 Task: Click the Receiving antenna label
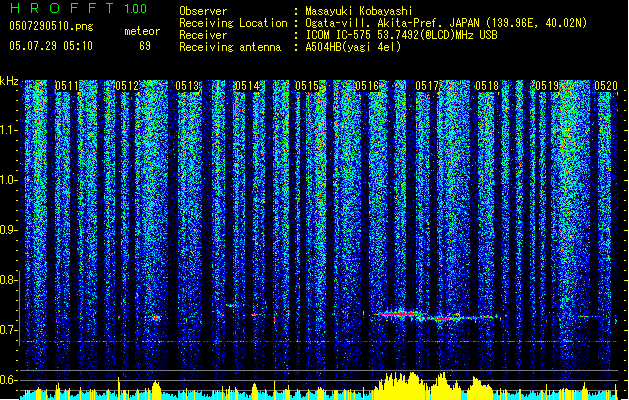[x=230, y=47]
